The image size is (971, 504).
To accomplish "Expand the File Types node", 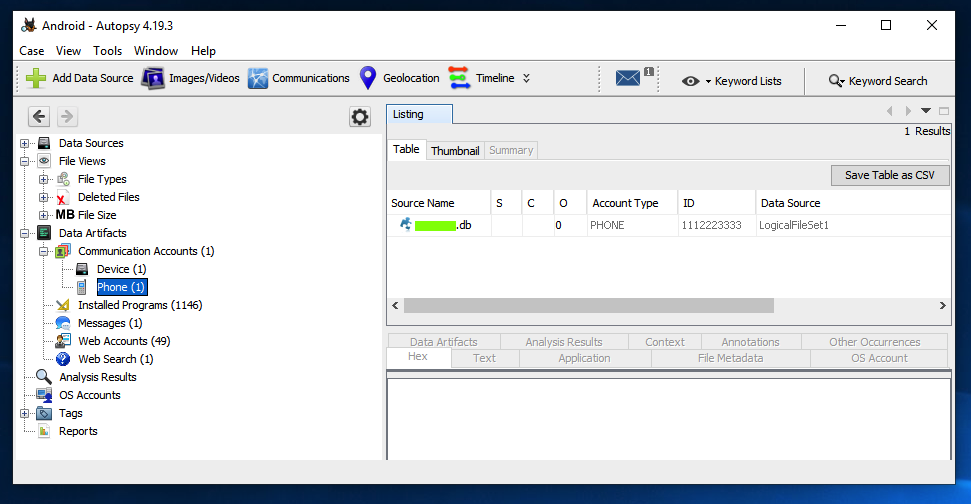I will coord(43,179).
